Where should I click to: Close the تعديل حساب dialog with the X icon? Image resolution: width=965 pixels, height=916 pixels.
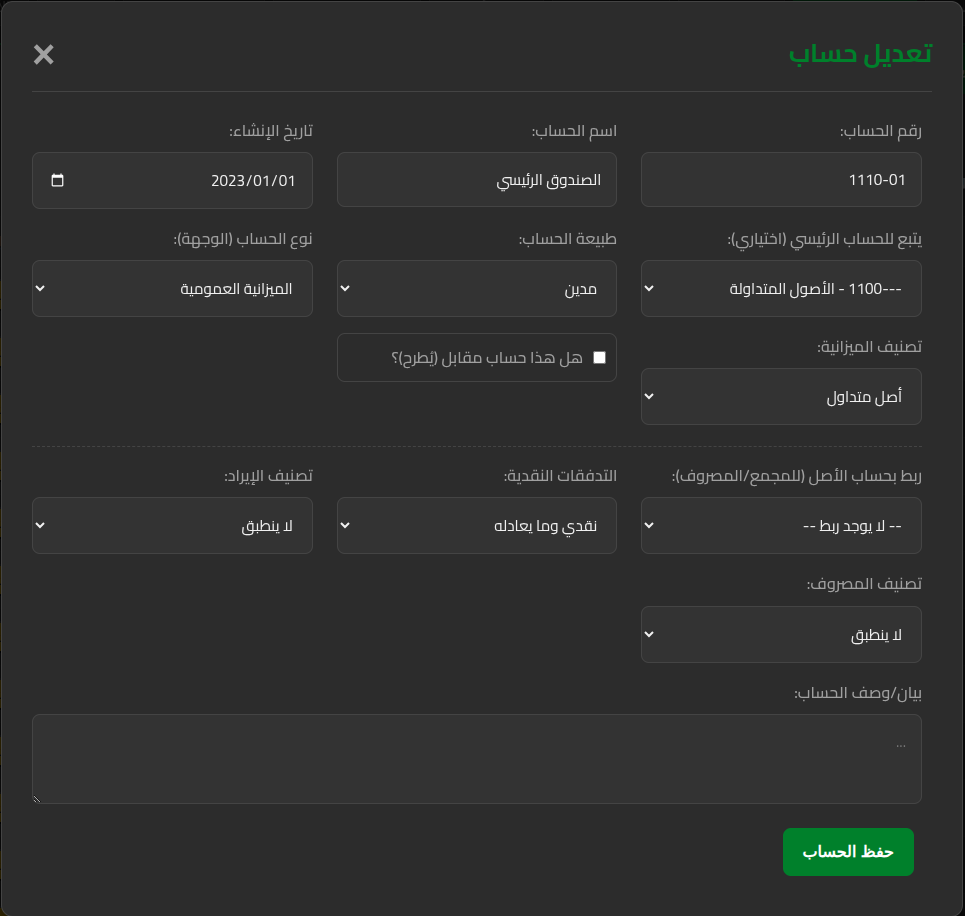[x=43, y=55]
